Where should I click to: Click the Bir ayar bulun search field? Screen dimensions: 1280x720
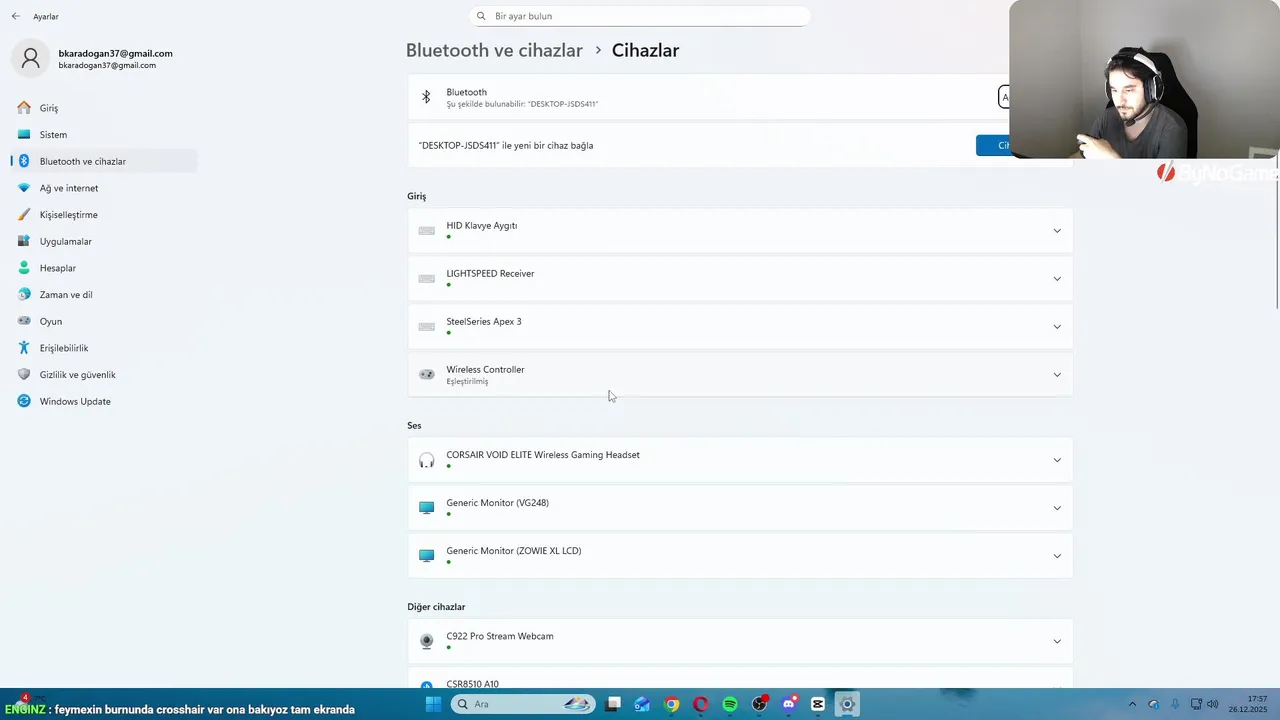coord(640,16)
